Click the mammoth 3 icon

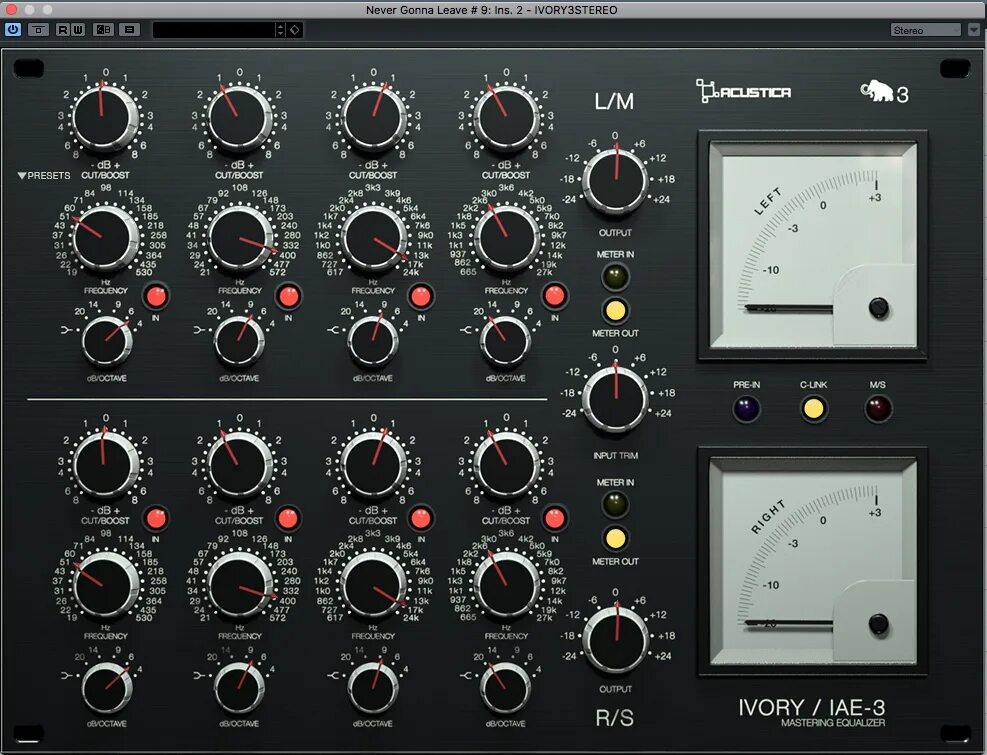click(x=884, y=93)
